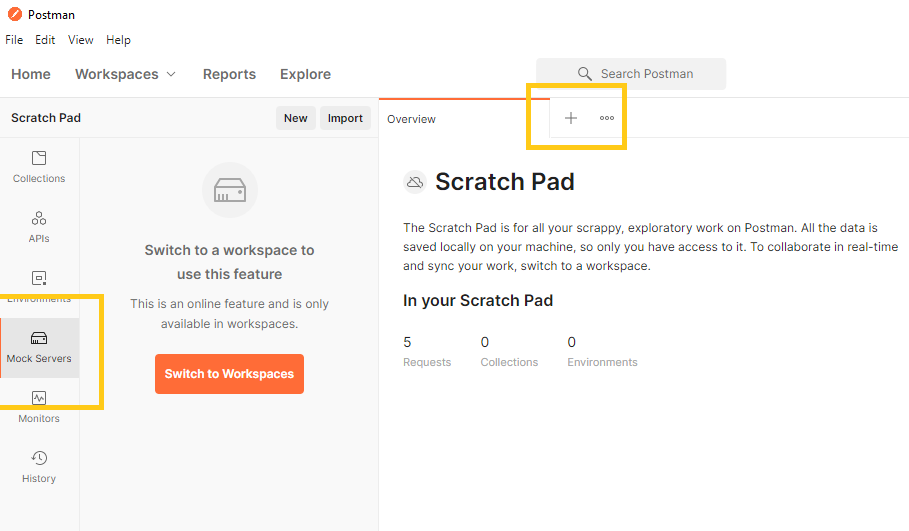Screen dimensions: 909x531
Task: Open the APIs sidebar panel
Action: (x=39, y=227)
